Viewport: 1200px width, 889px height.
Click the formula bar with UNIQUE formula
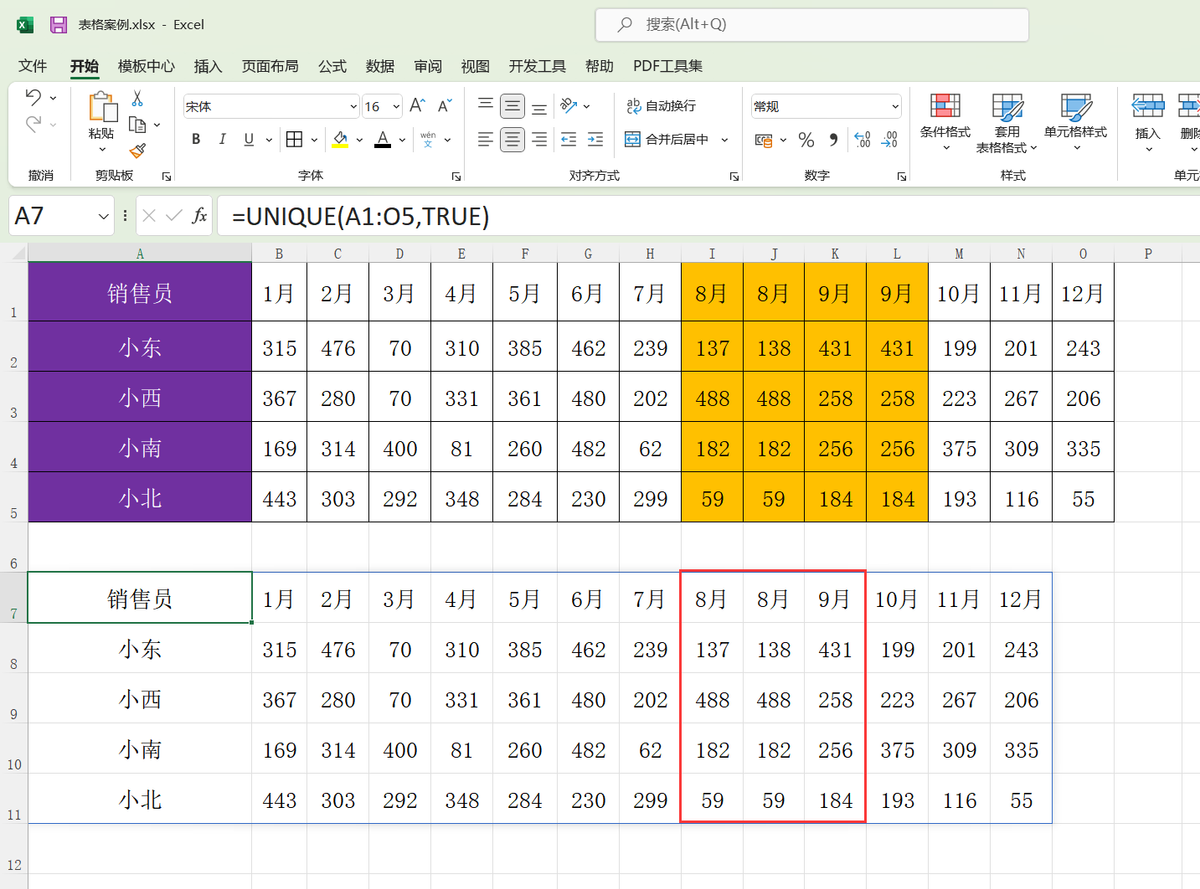point(708,216)
